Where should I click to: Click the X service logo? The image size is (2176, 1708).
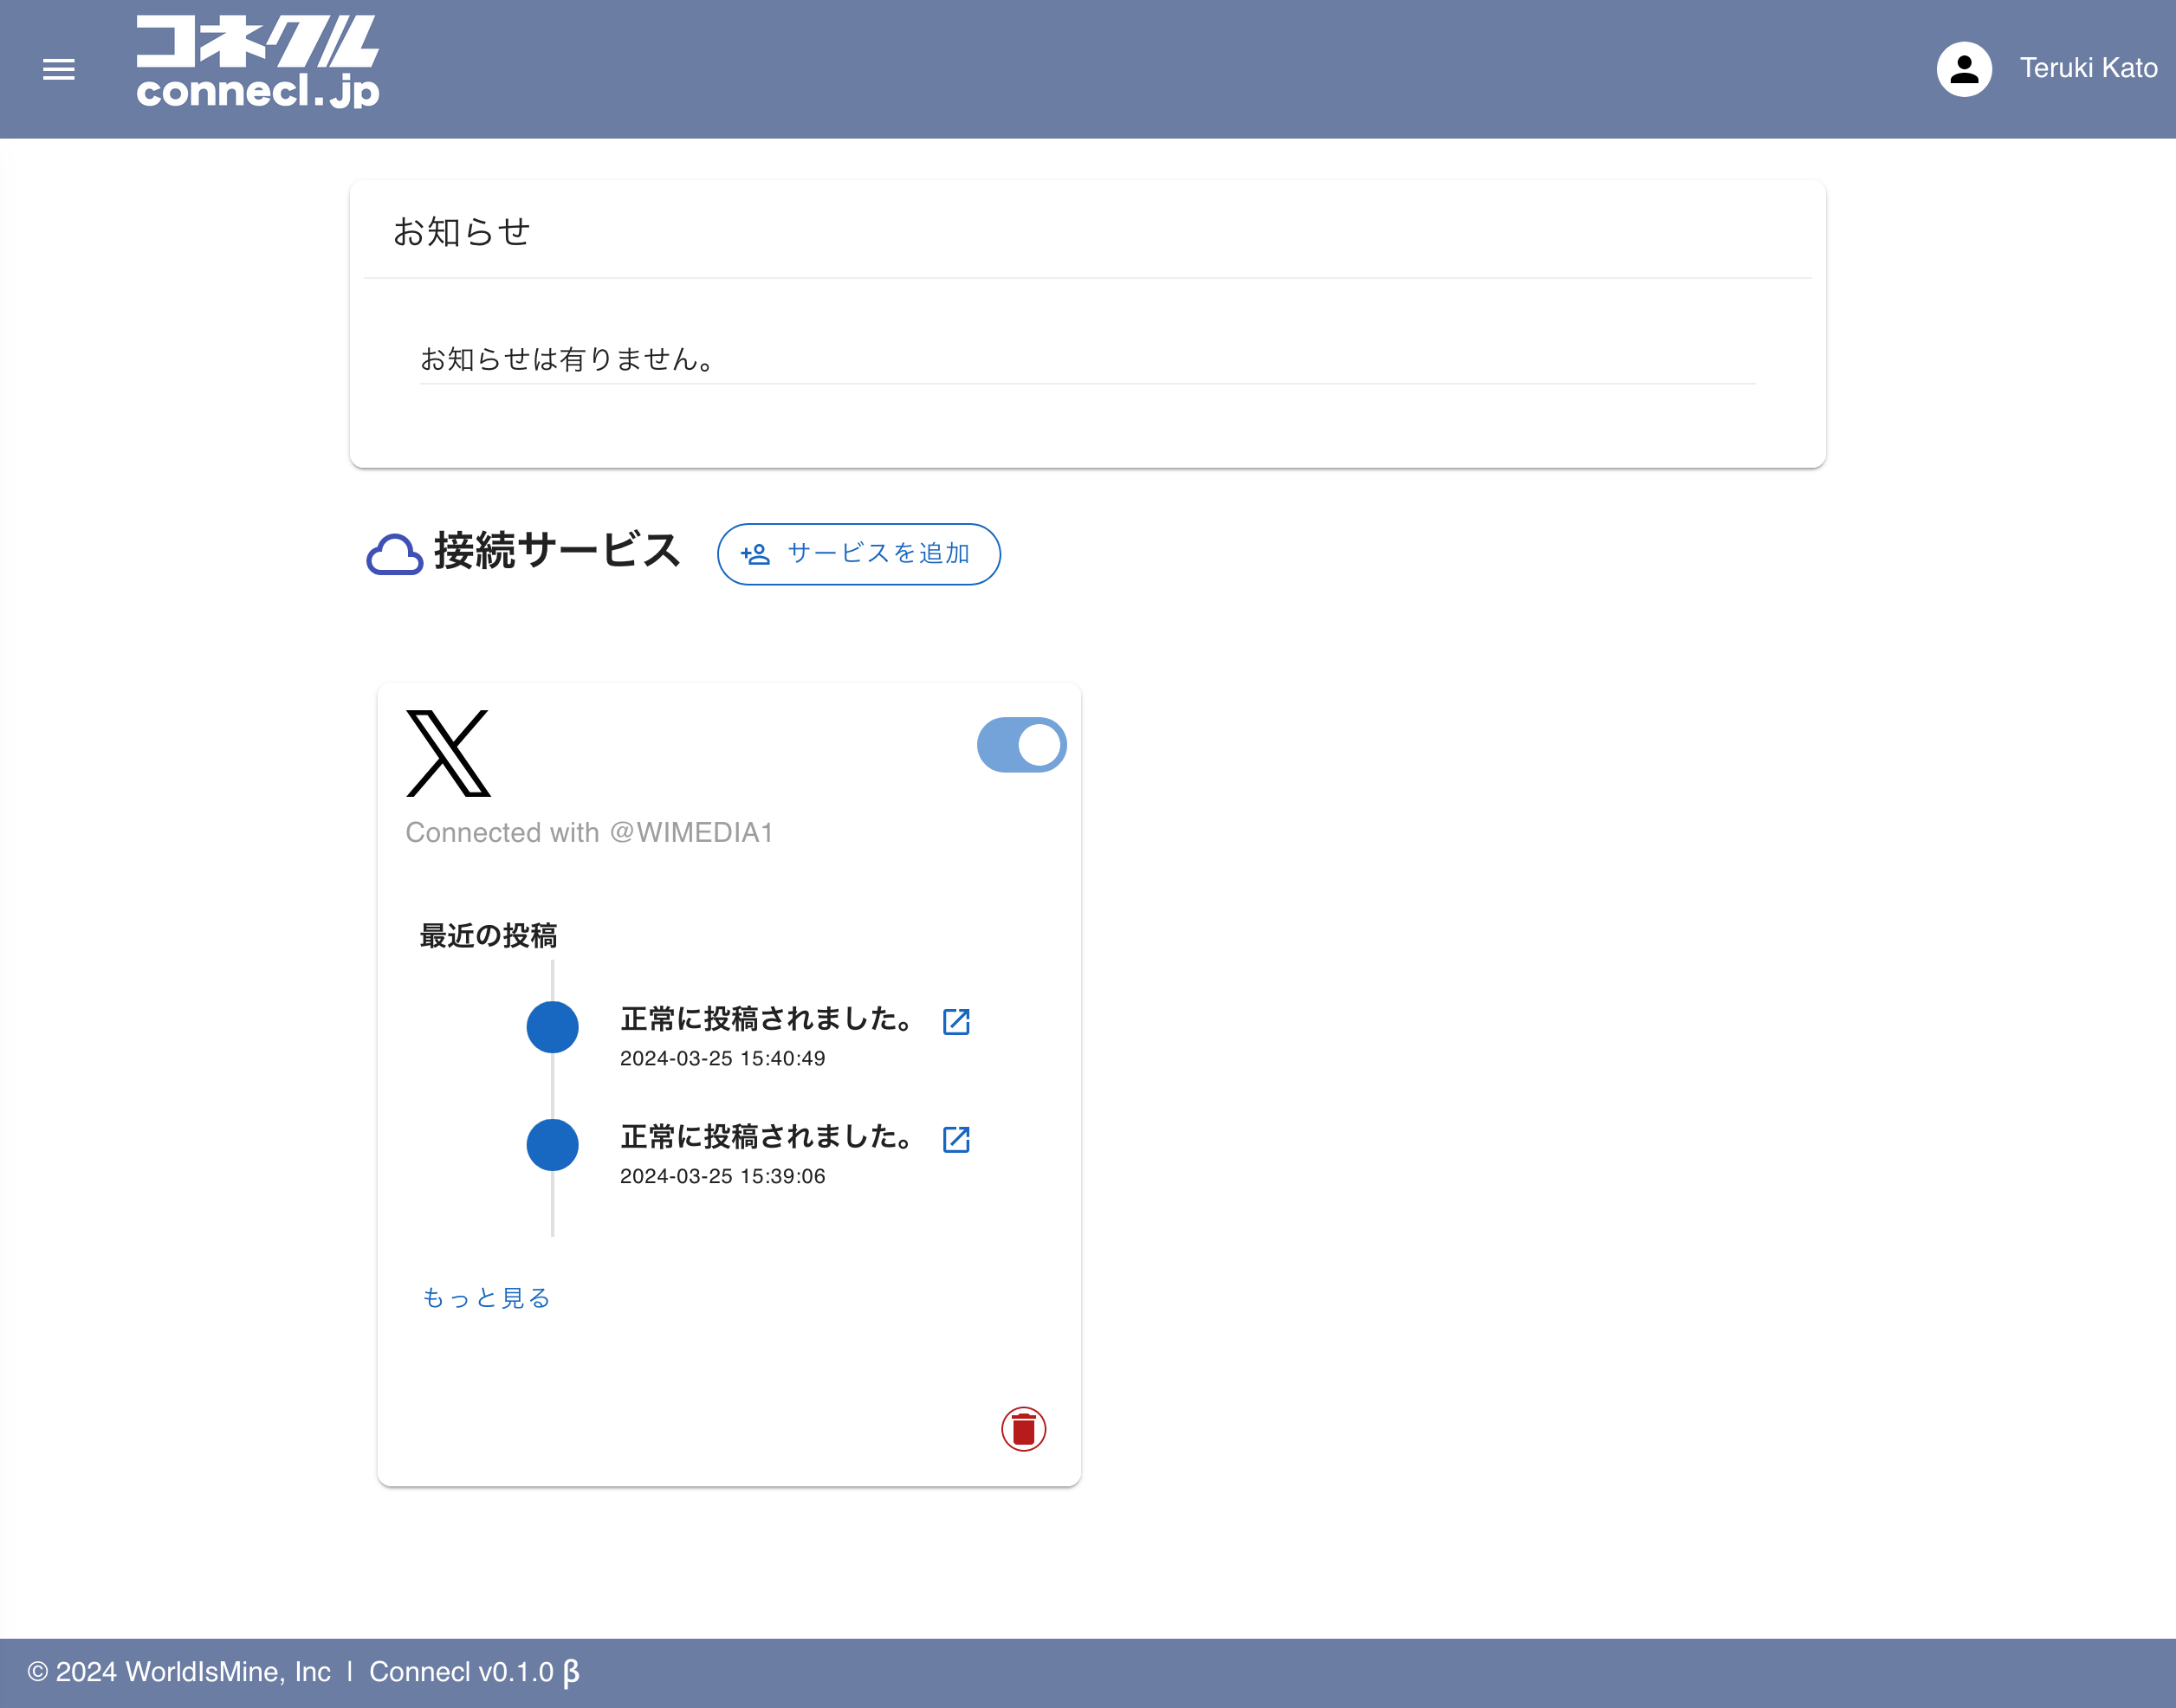coord(448,753)
